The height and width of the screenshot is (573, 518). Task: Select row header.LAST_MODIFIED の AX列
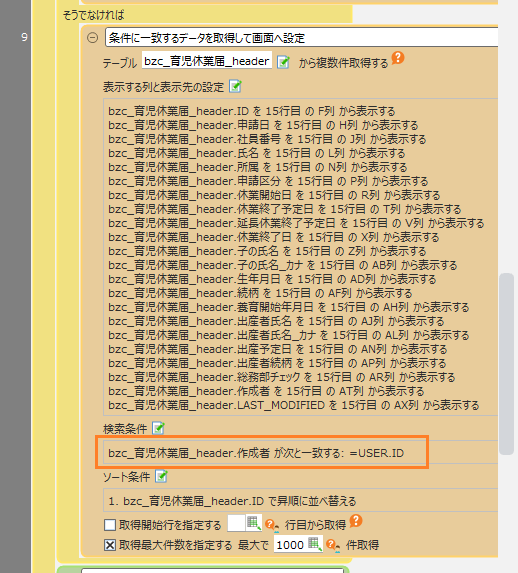click(x=294, y=405)
